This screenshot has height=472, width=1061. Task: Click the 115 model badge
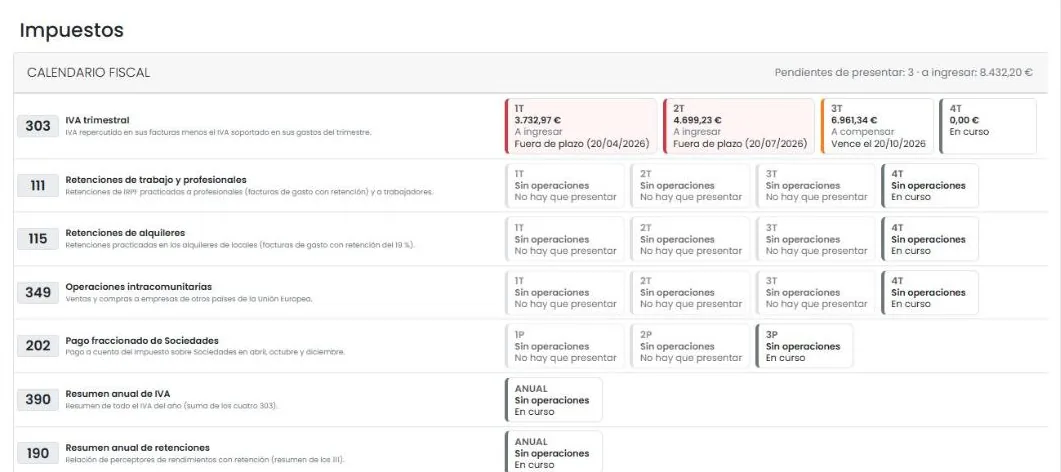pos(38,239)
